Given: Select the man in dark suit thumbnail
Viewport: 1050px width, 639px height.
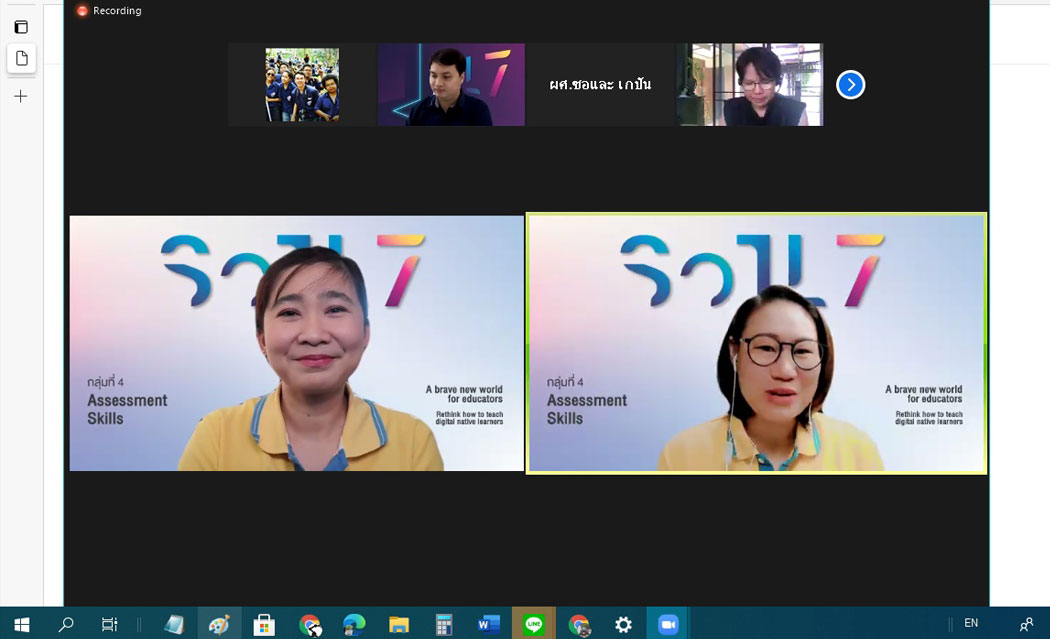Looking at the screenshot, I should tap(451, 85).
